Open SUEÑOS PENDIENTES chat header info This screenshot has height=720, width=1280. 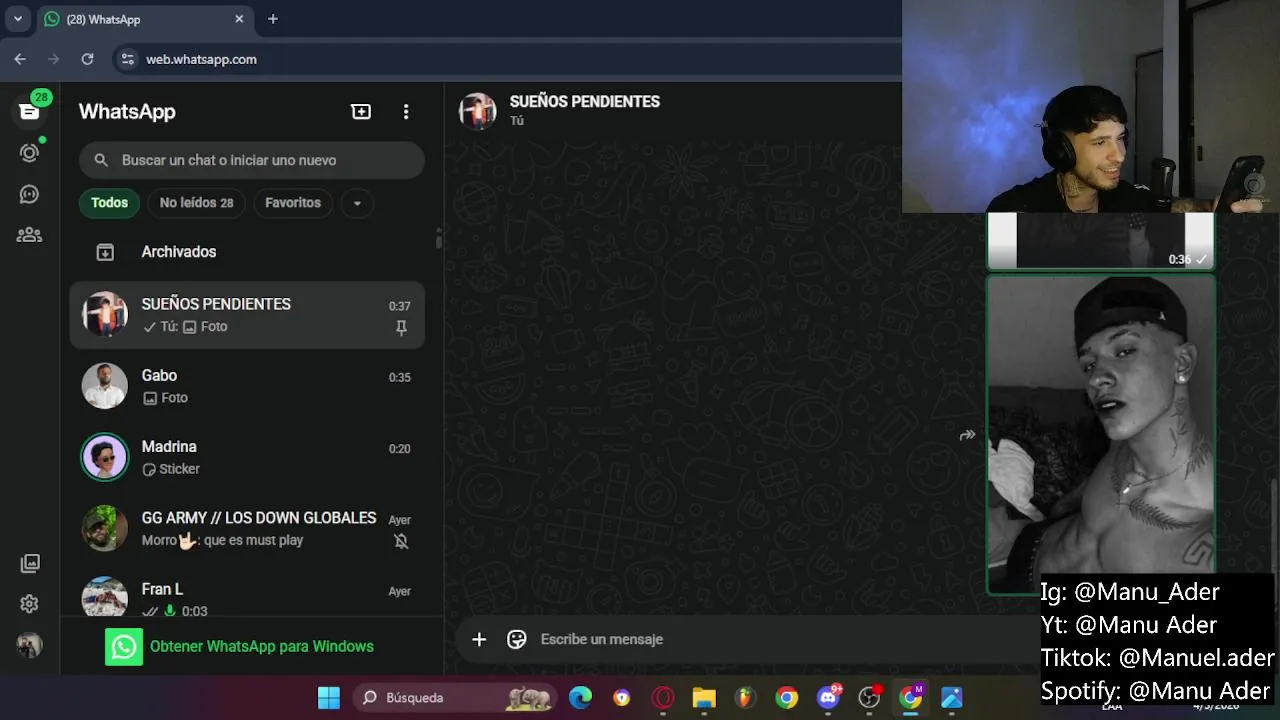pos(585,110)
